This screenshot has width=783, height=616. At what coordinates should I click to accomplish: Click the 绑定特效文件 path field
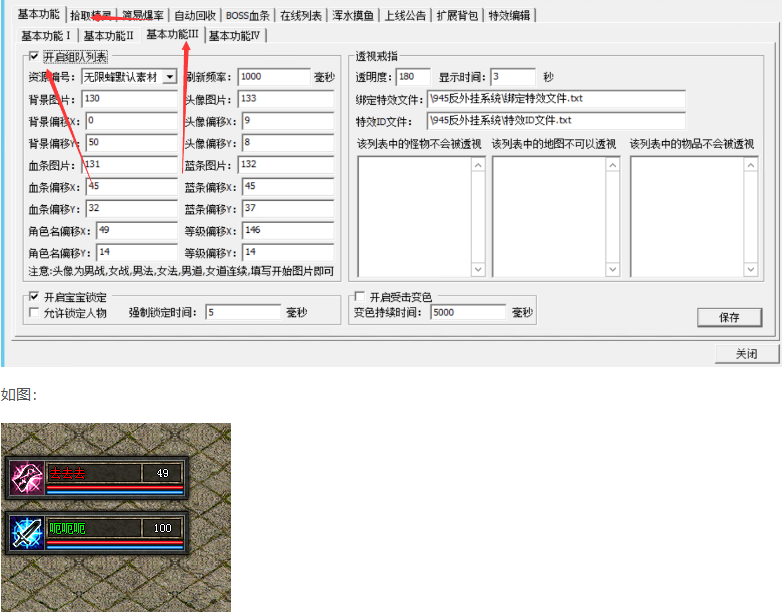pos(555,99)
